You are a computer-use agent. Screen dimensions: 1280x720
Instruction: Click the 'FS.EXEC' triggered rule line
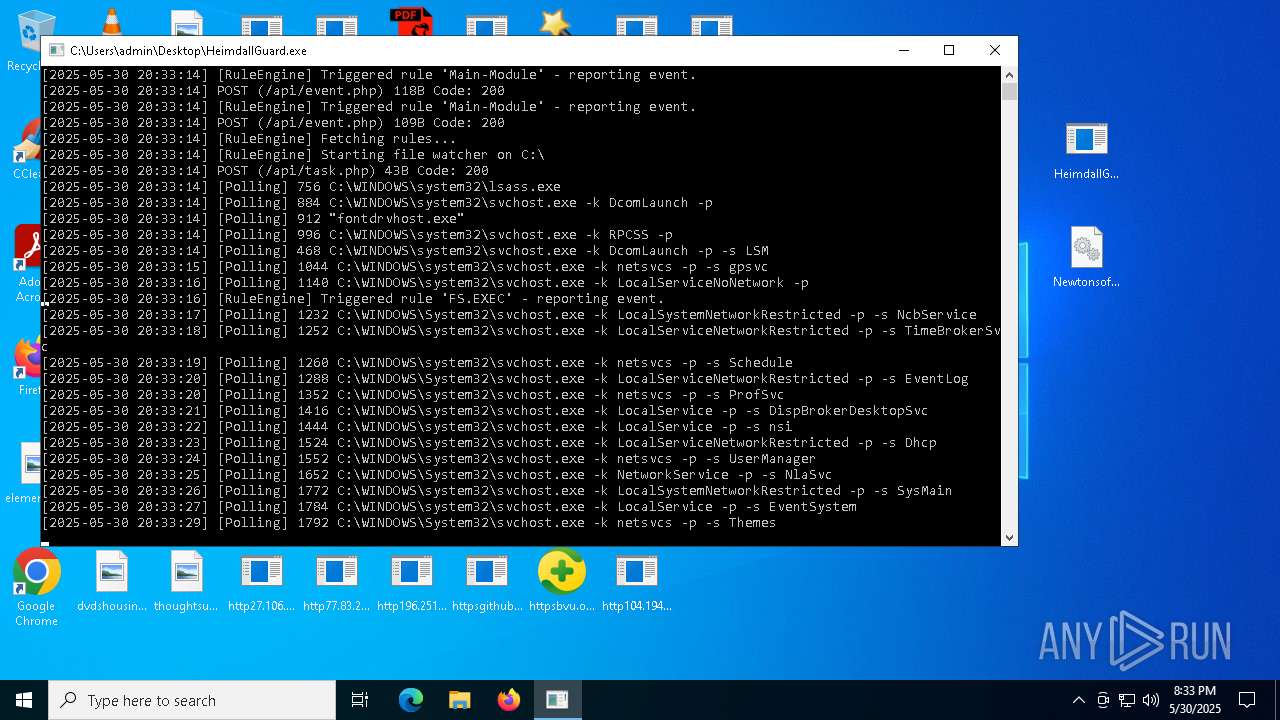tap(353, 299)
